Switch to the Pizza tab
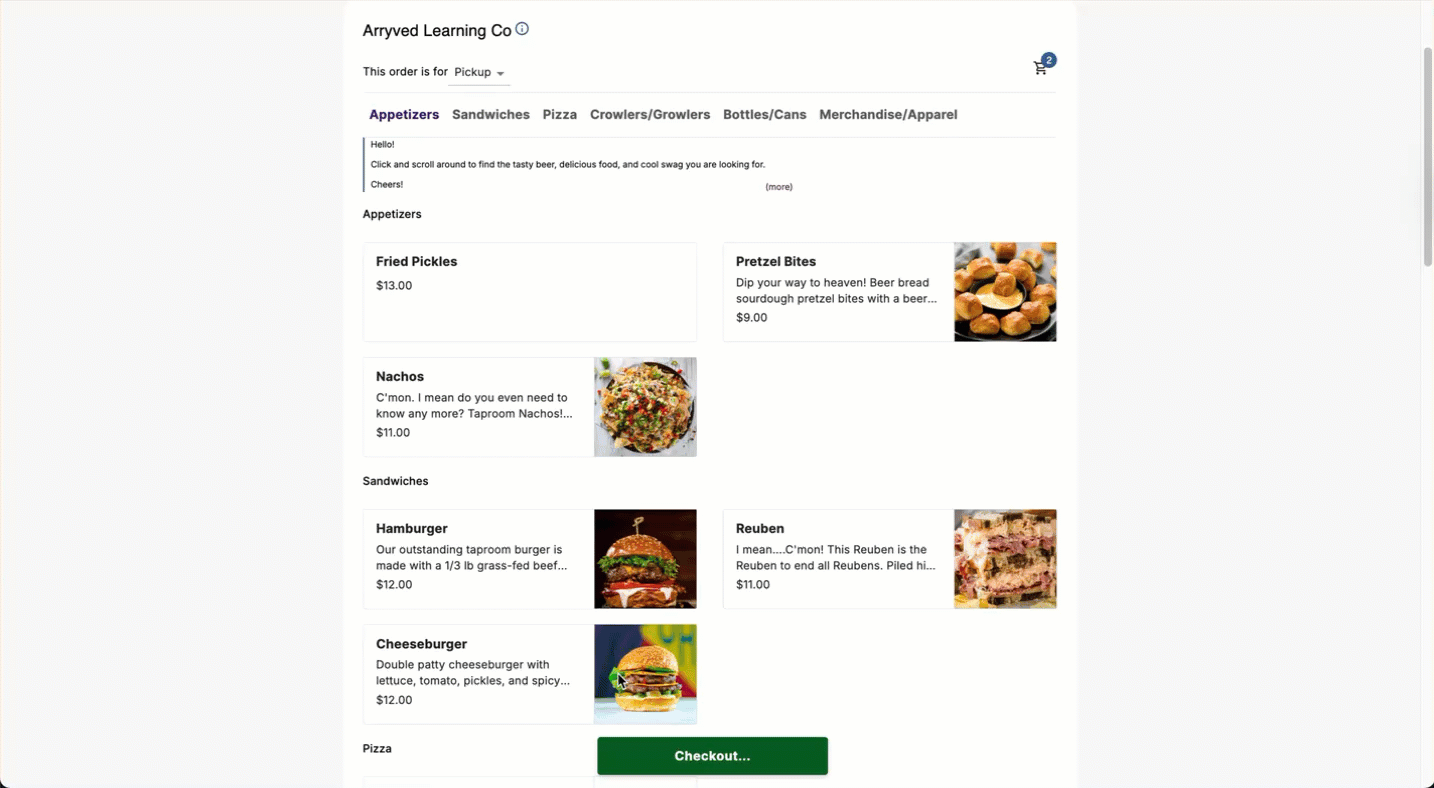The height and width of the screenshot is (788, 1434). click(x=560, y=114)
